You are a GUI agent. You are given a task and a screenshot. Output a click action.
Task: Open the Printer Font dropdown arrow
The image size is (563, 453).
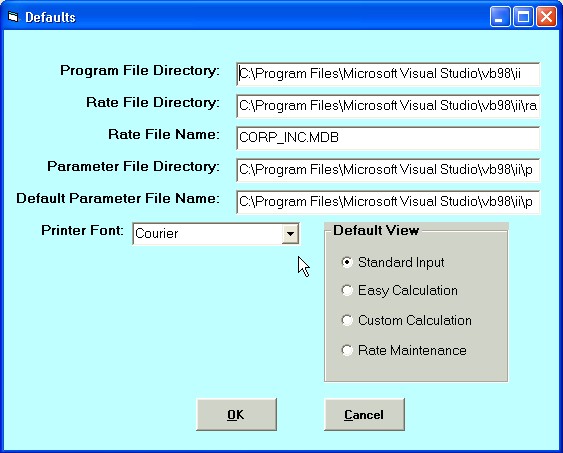pos(290,234)
